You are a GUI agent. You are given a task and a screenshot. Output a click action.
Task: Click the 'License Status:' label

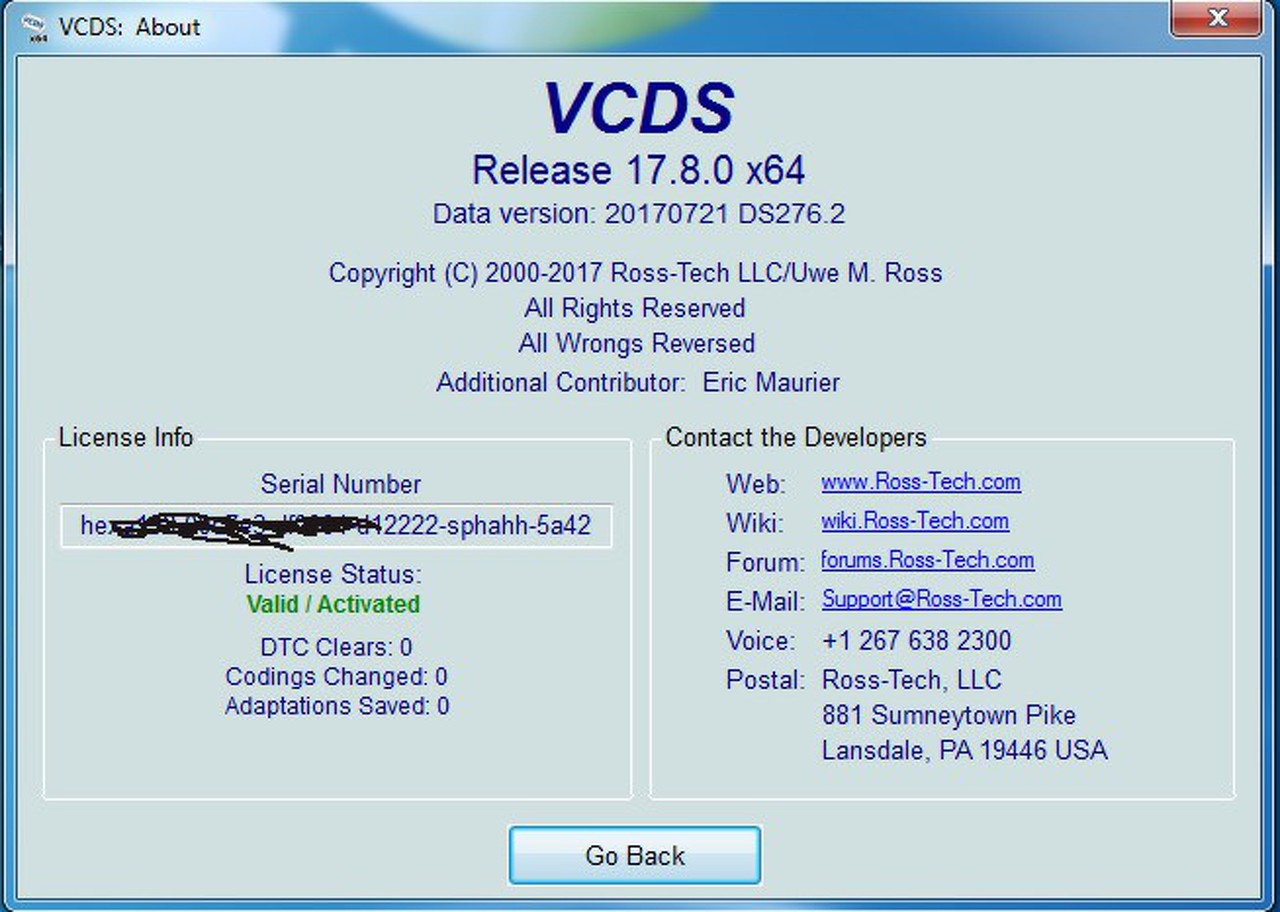point(333,575)
